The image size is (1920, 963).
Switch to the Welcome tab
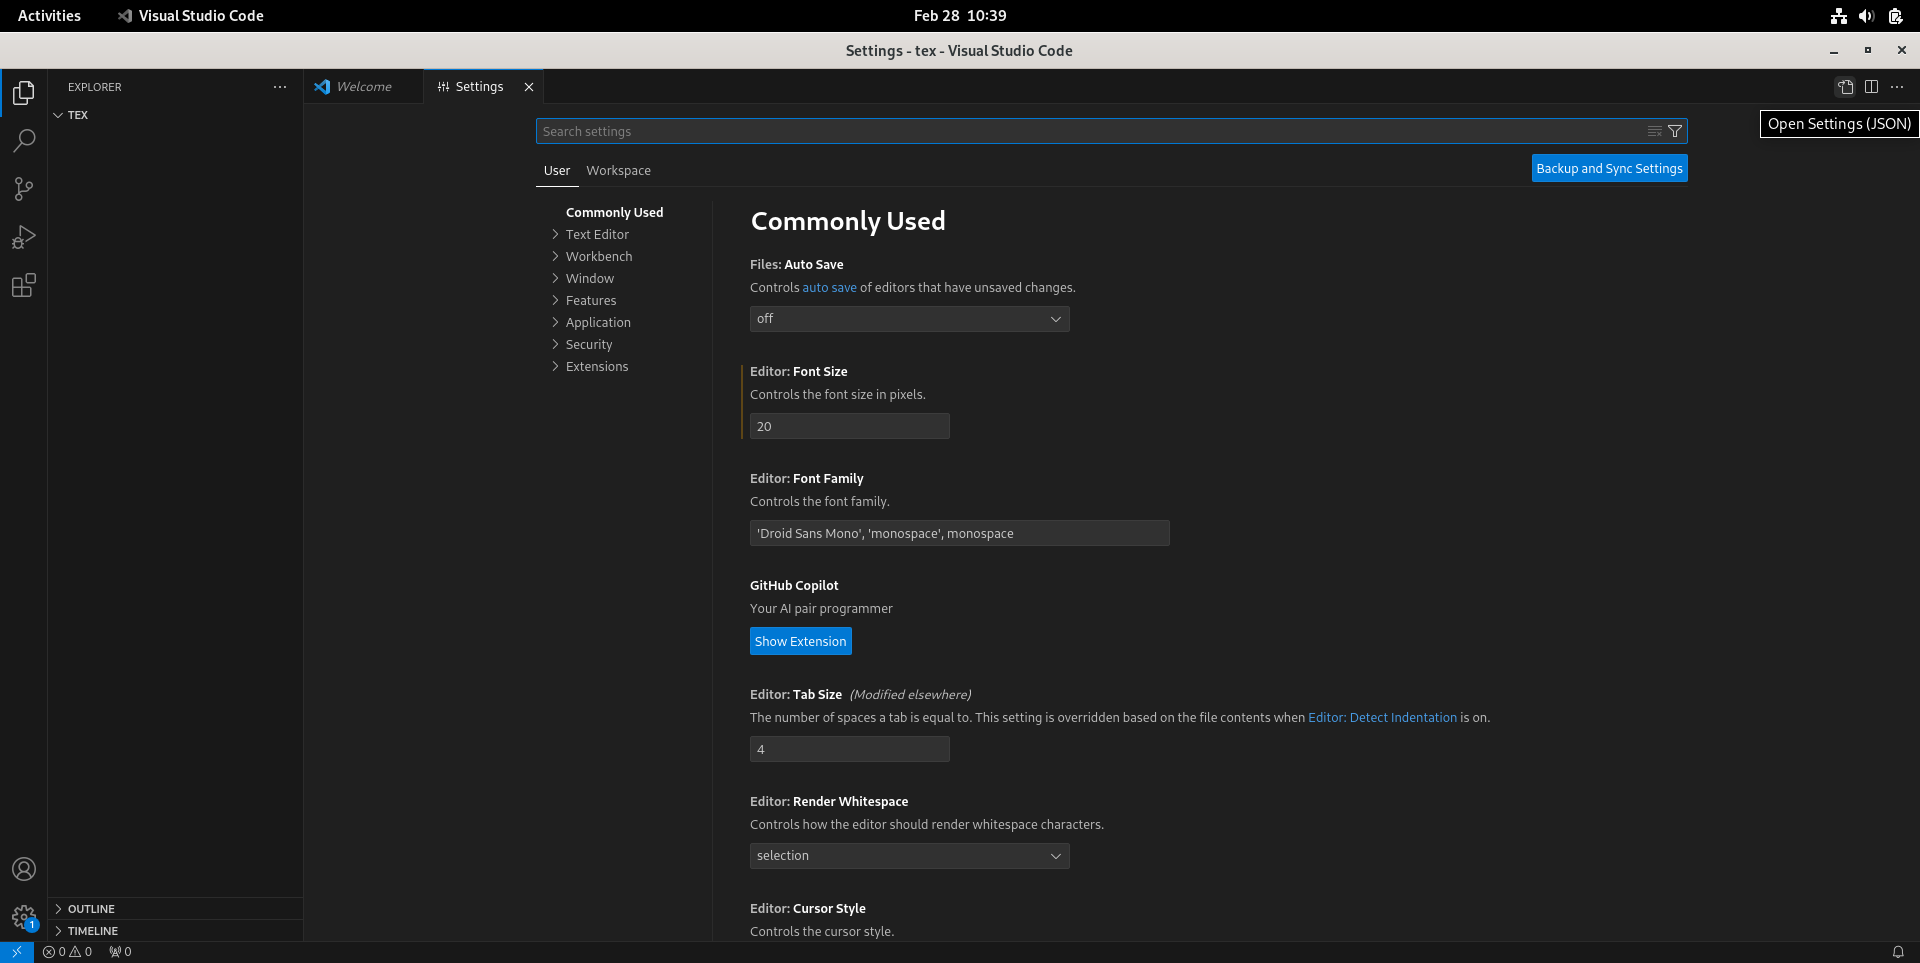click(363, 87)
